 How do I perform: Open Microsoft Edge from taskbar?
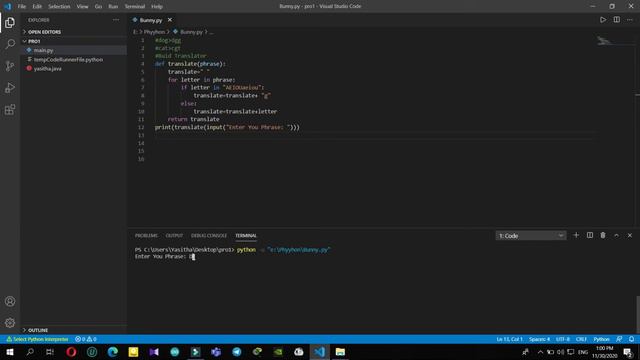click(x=113, y=352)
